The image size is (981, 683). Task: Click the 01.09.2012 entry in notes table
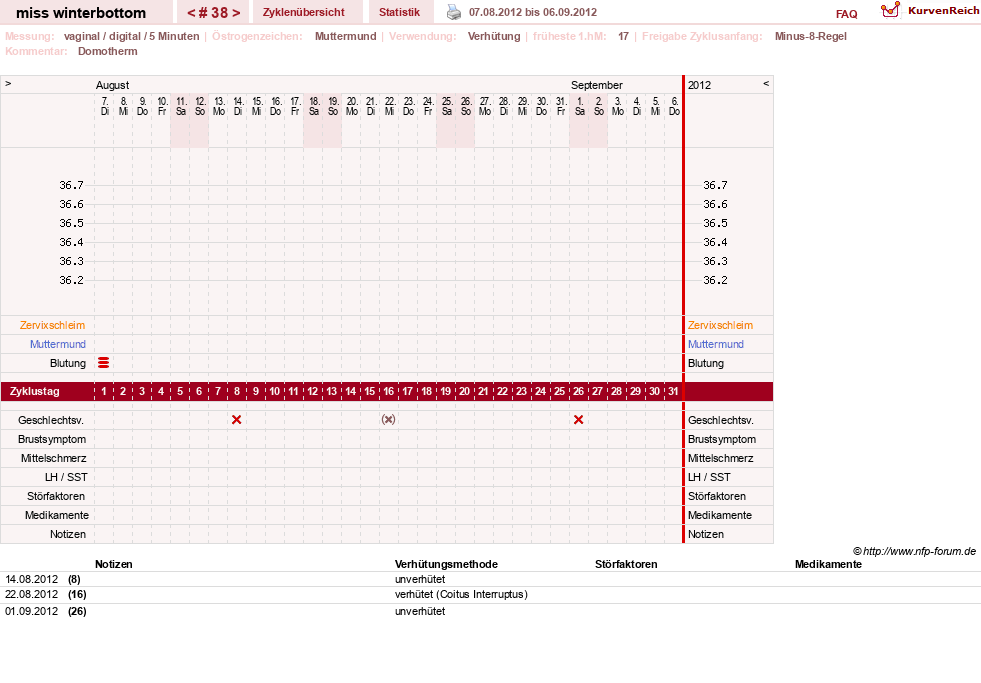pos(31,611)
